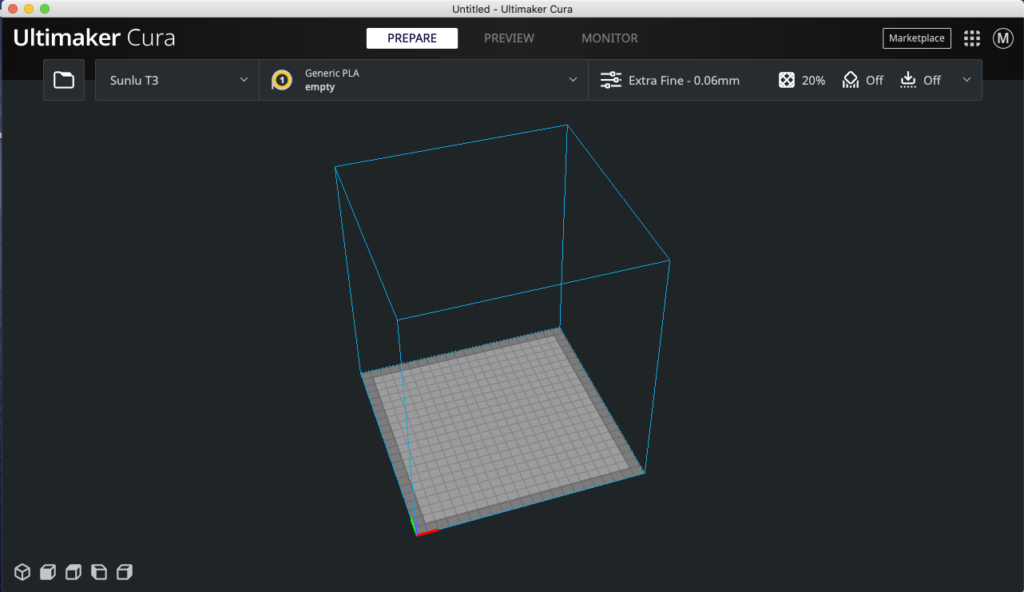Click the extruder 1 material icon
The height and width of the screenshot is (592, 1024).
[x=281, y=80]
